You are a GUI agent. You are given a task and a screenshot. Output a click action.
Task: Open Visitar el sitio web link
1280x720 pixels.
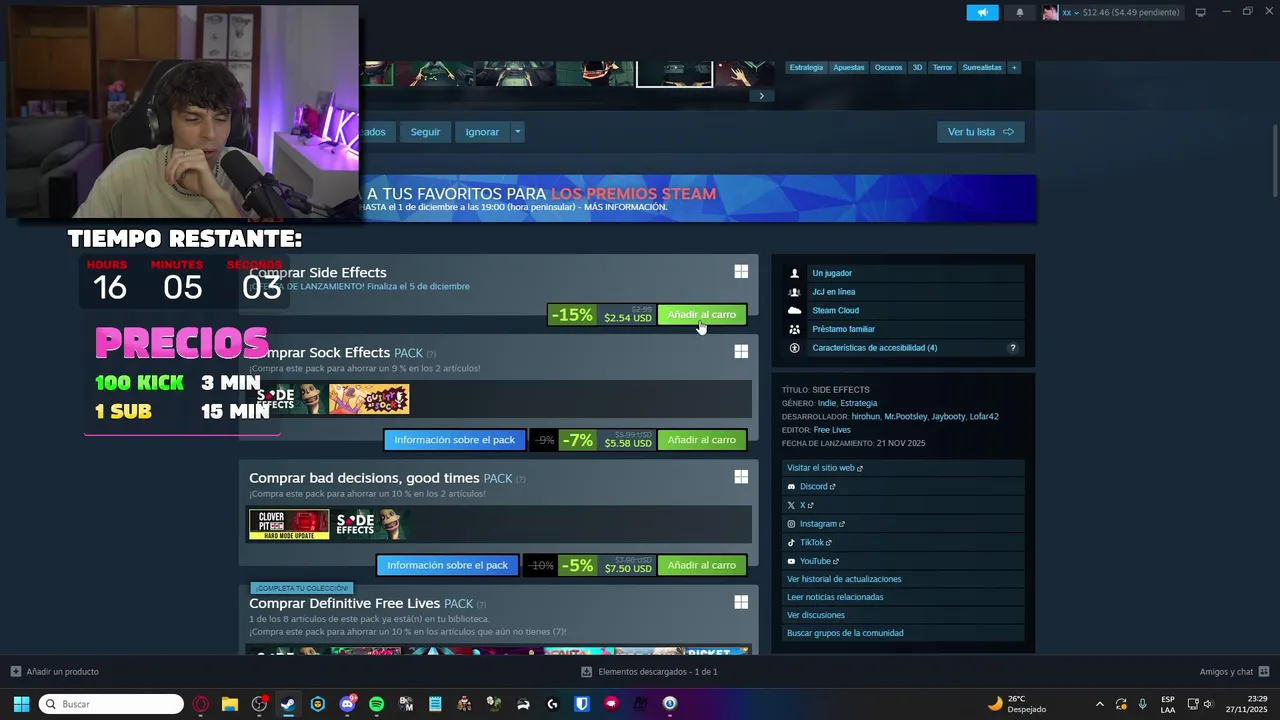[824, 468]
